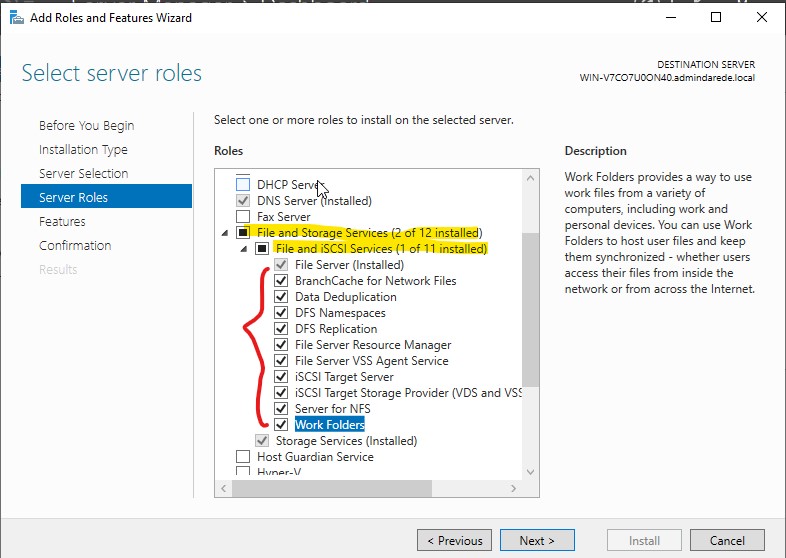Uncheck BranchCache for Network Files

pos(281,281)
